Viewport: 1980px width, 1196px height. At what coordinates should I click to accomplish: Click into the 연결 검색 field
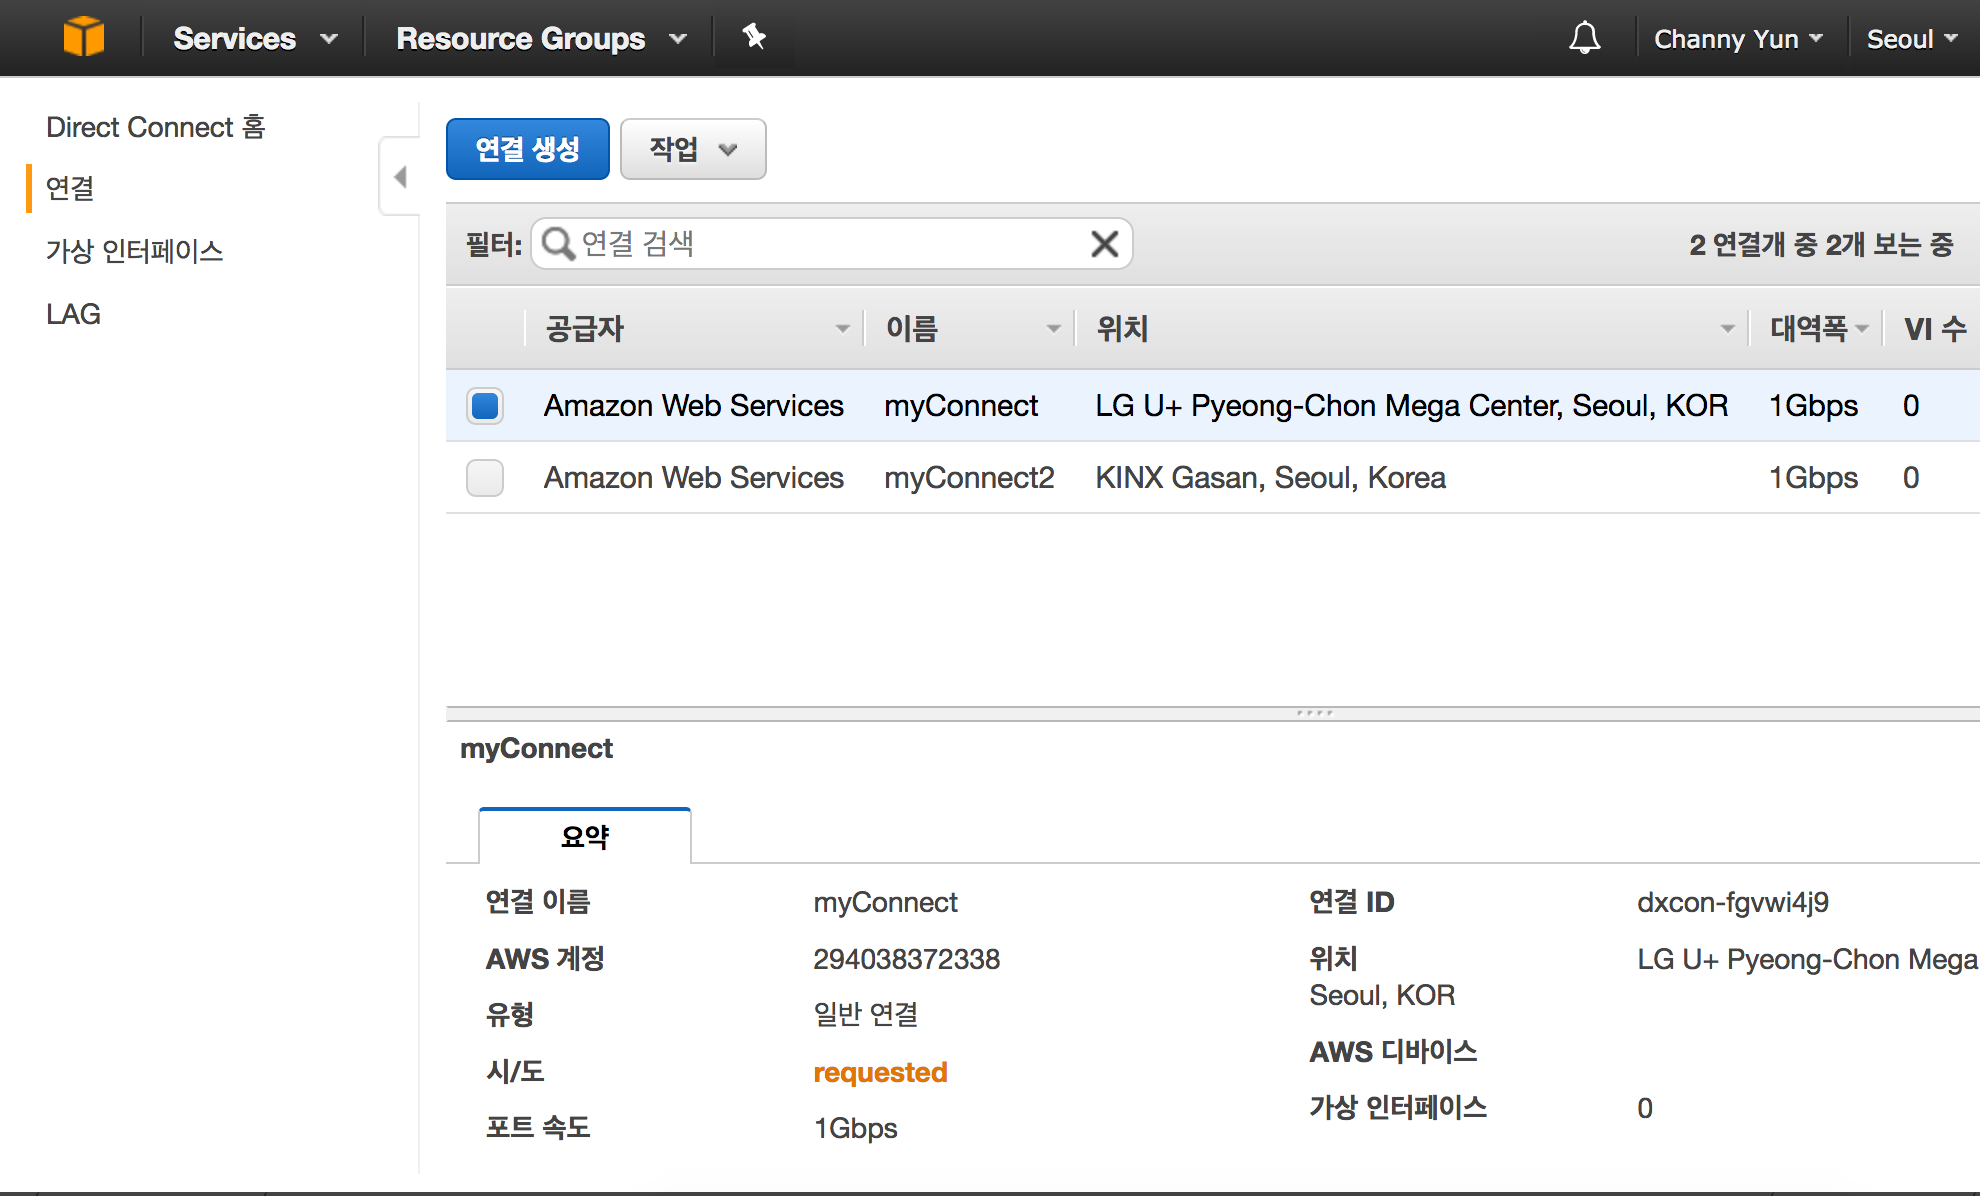point(830,244)
